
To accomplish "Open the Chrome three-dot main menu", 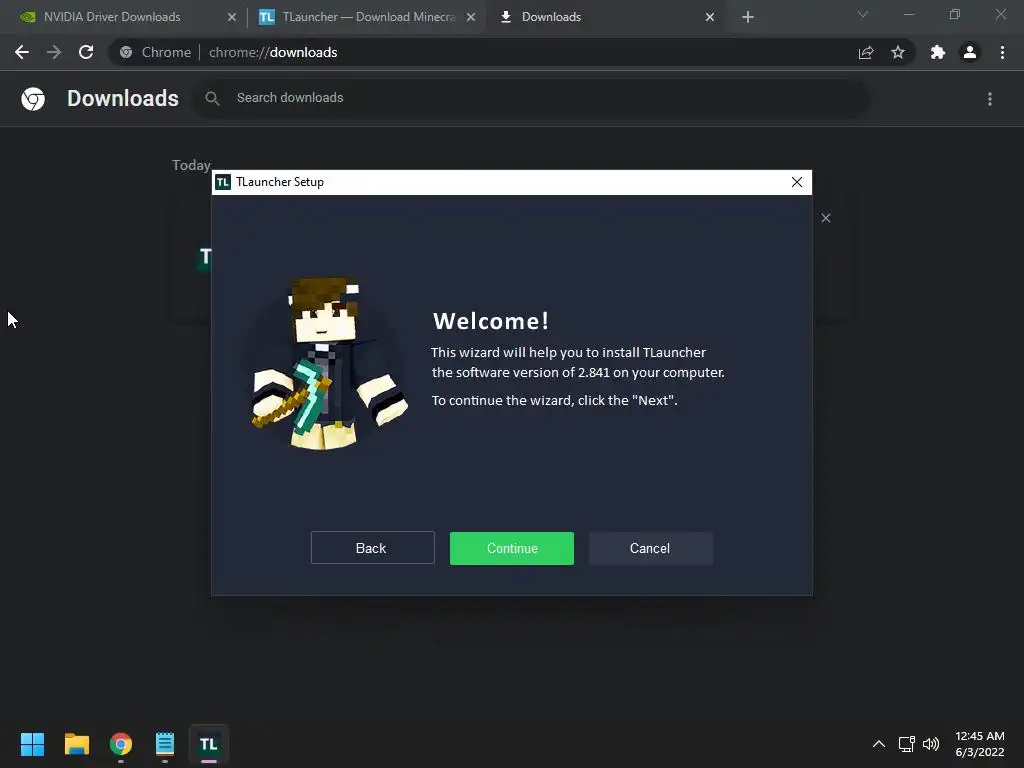I will pyautogui.click(x=1002, y=52).
